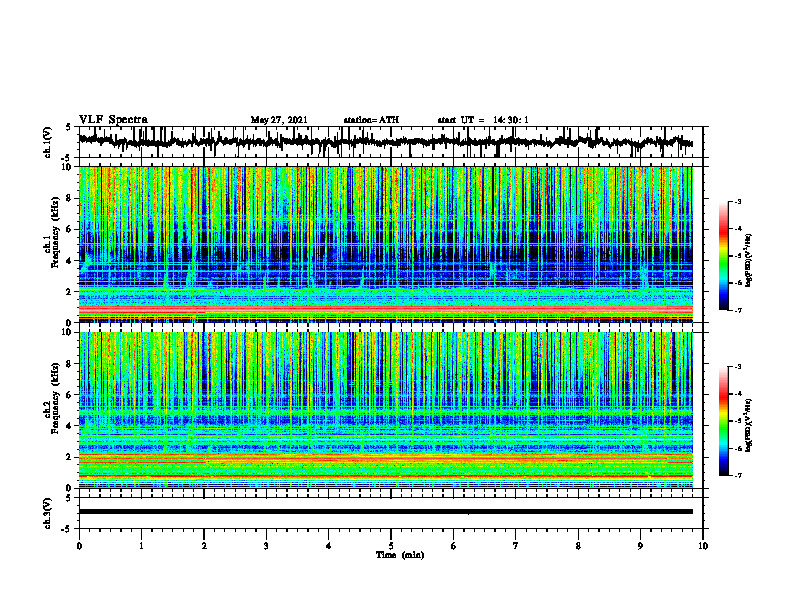Click the flat black ch.3 voltage trace
Screen dimensions: 792x612
point(386,512)
